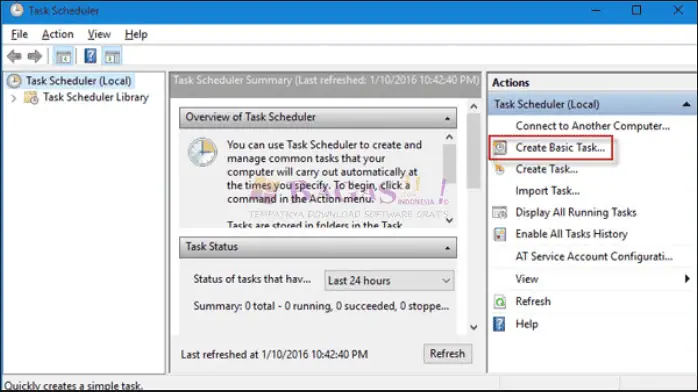Click the Task Scheduler (Local) clock icon in tree
The width and height of the screenshot is (698, 392).
click(x=14, y=81)
